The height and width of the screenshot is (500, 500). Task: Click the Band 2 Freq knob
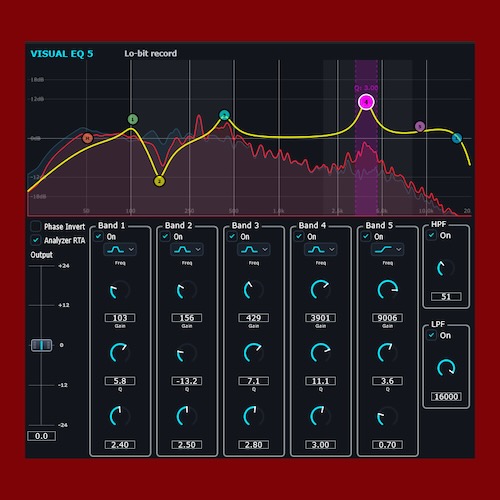[187, 290]
